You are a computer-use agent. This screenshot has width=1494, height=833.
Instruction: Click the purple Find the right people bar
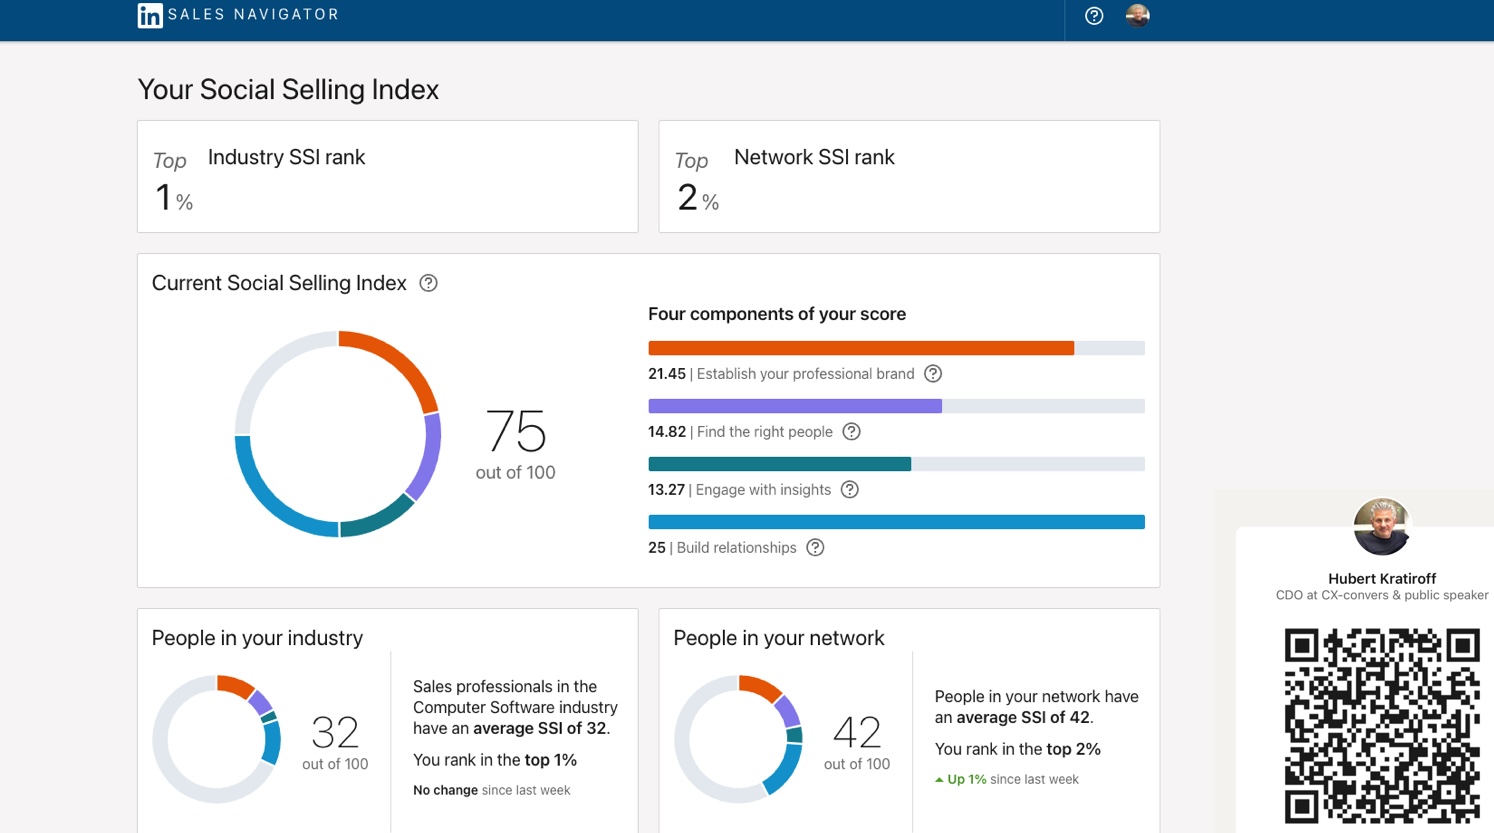click(x=795, y=406)
